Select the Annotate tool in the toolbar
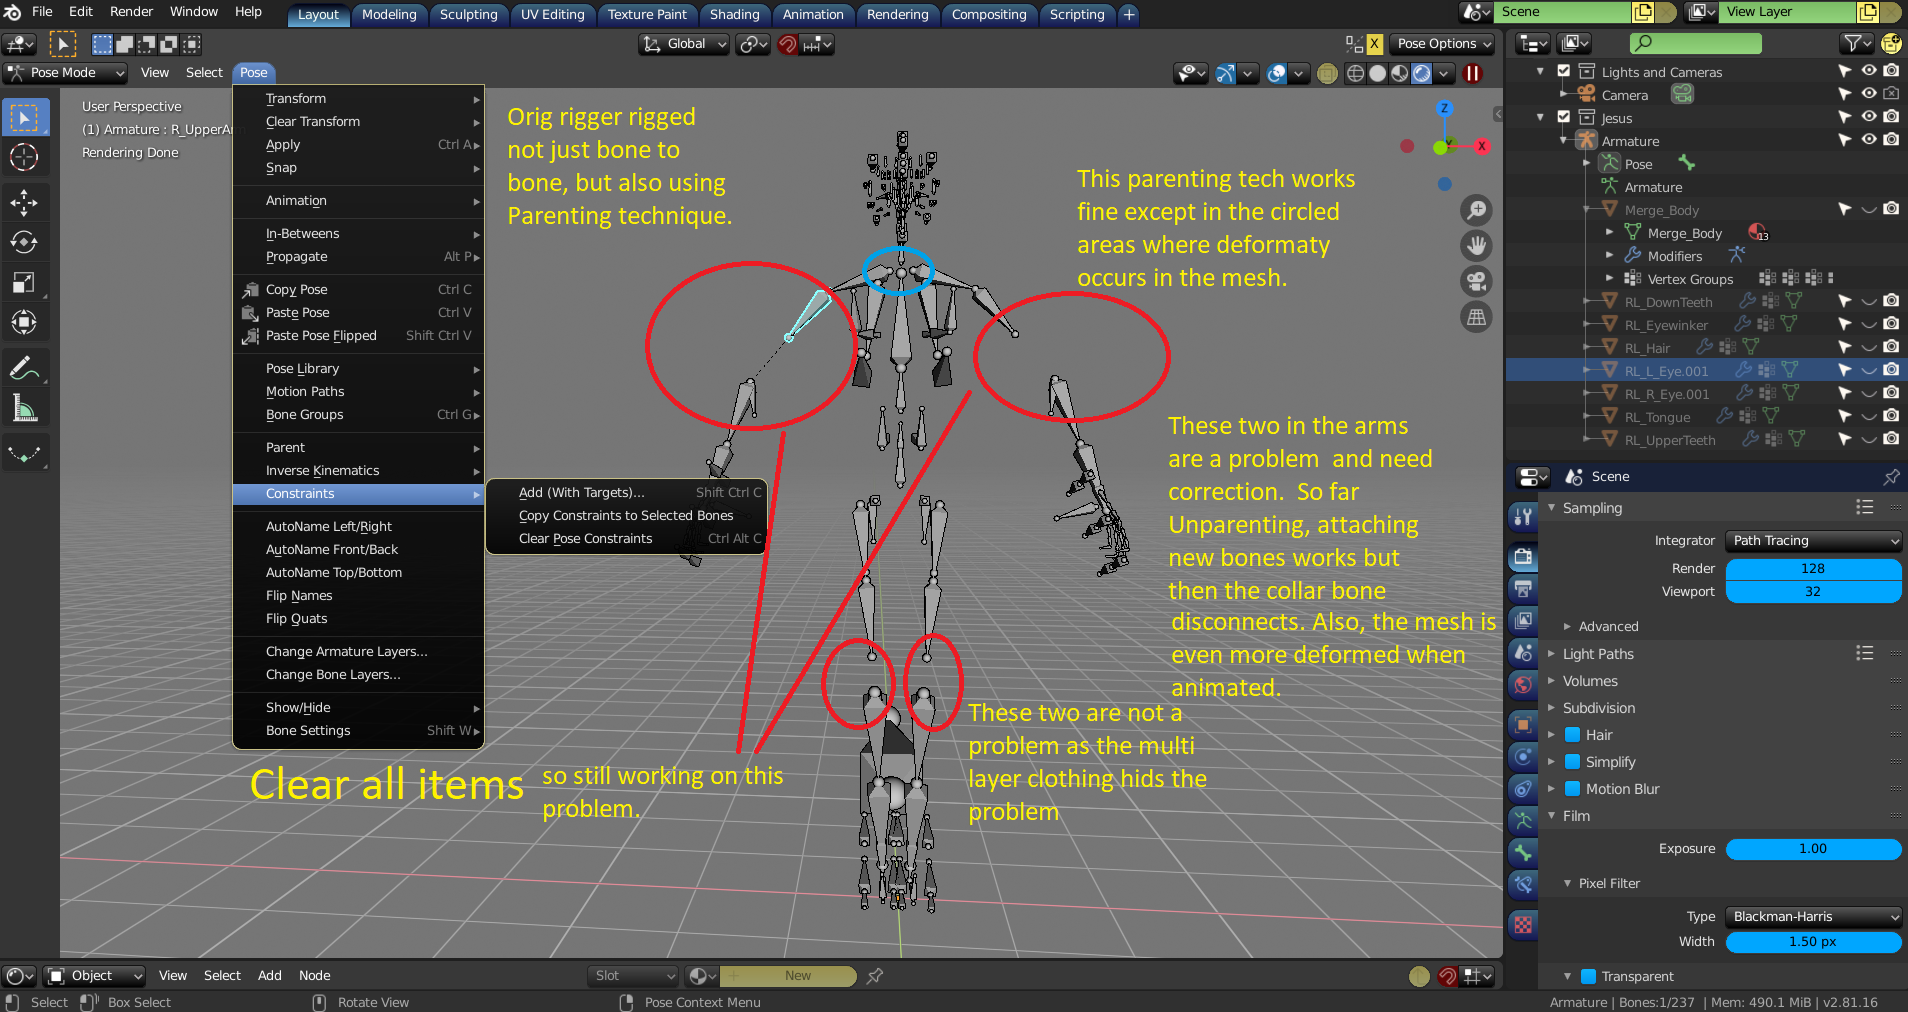Image resolution: width=1908 pixels, height=1012 pixels. pyautogui.click(x=26, y=367)
